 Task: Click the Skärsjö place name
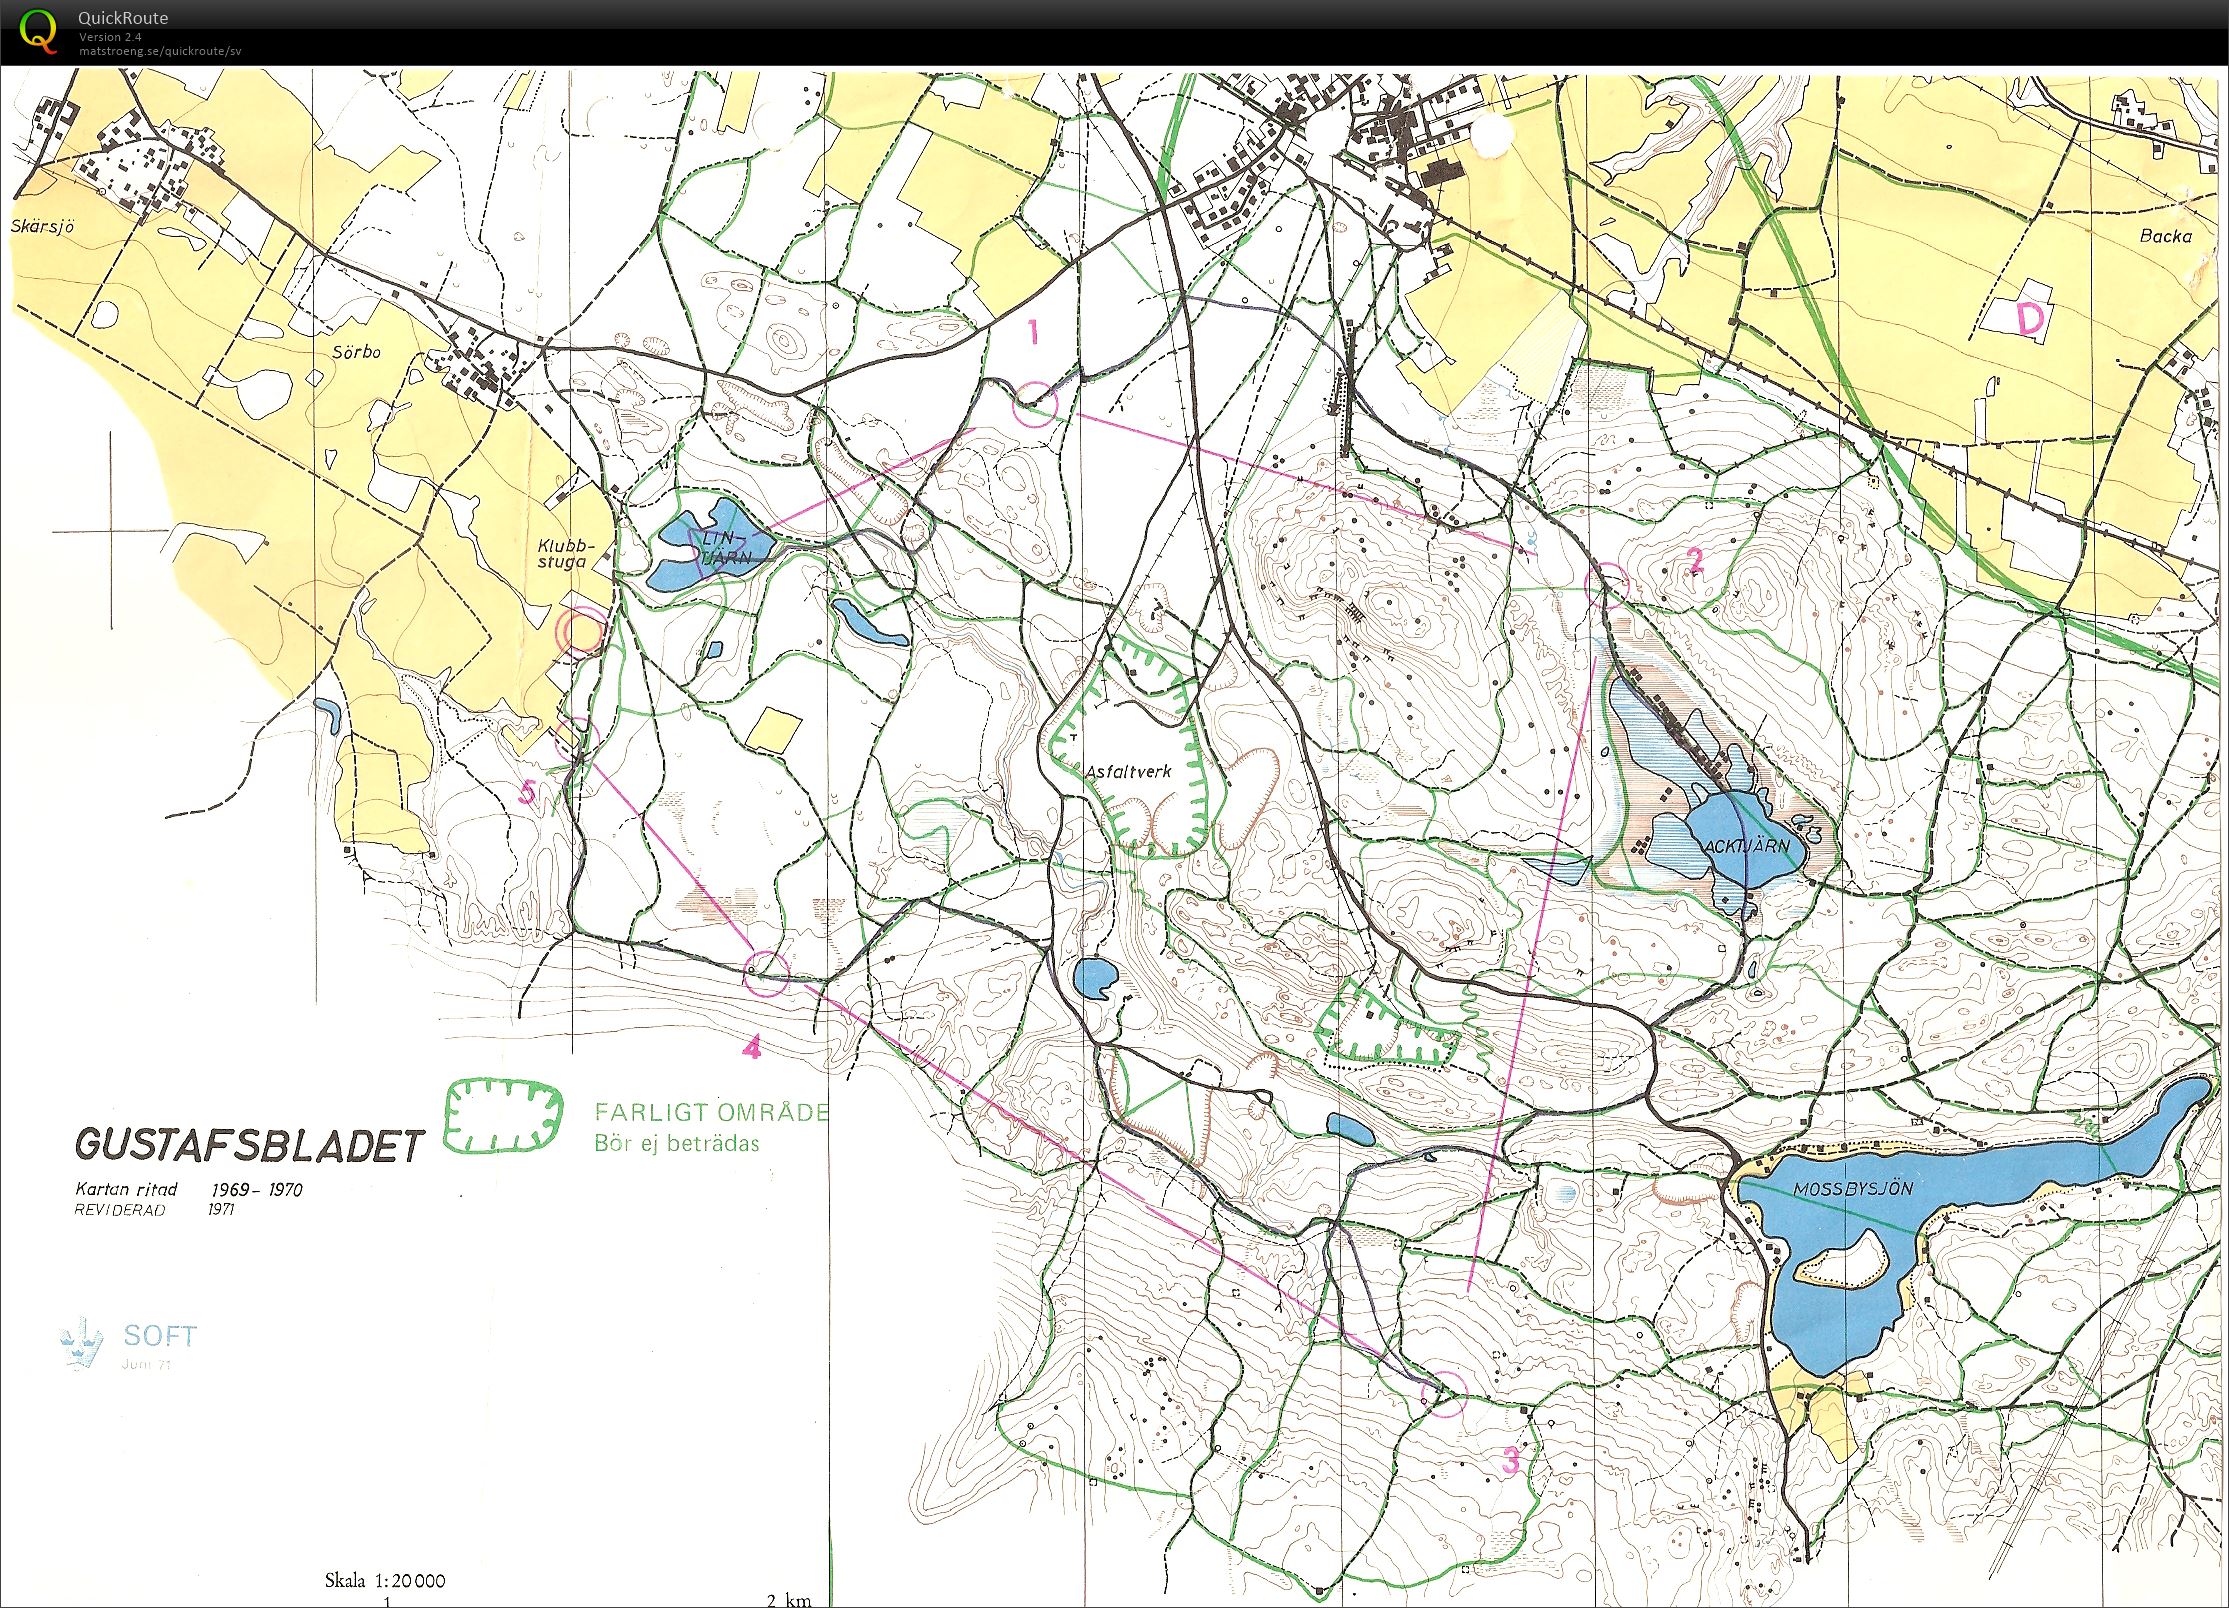tap(43, 226)
